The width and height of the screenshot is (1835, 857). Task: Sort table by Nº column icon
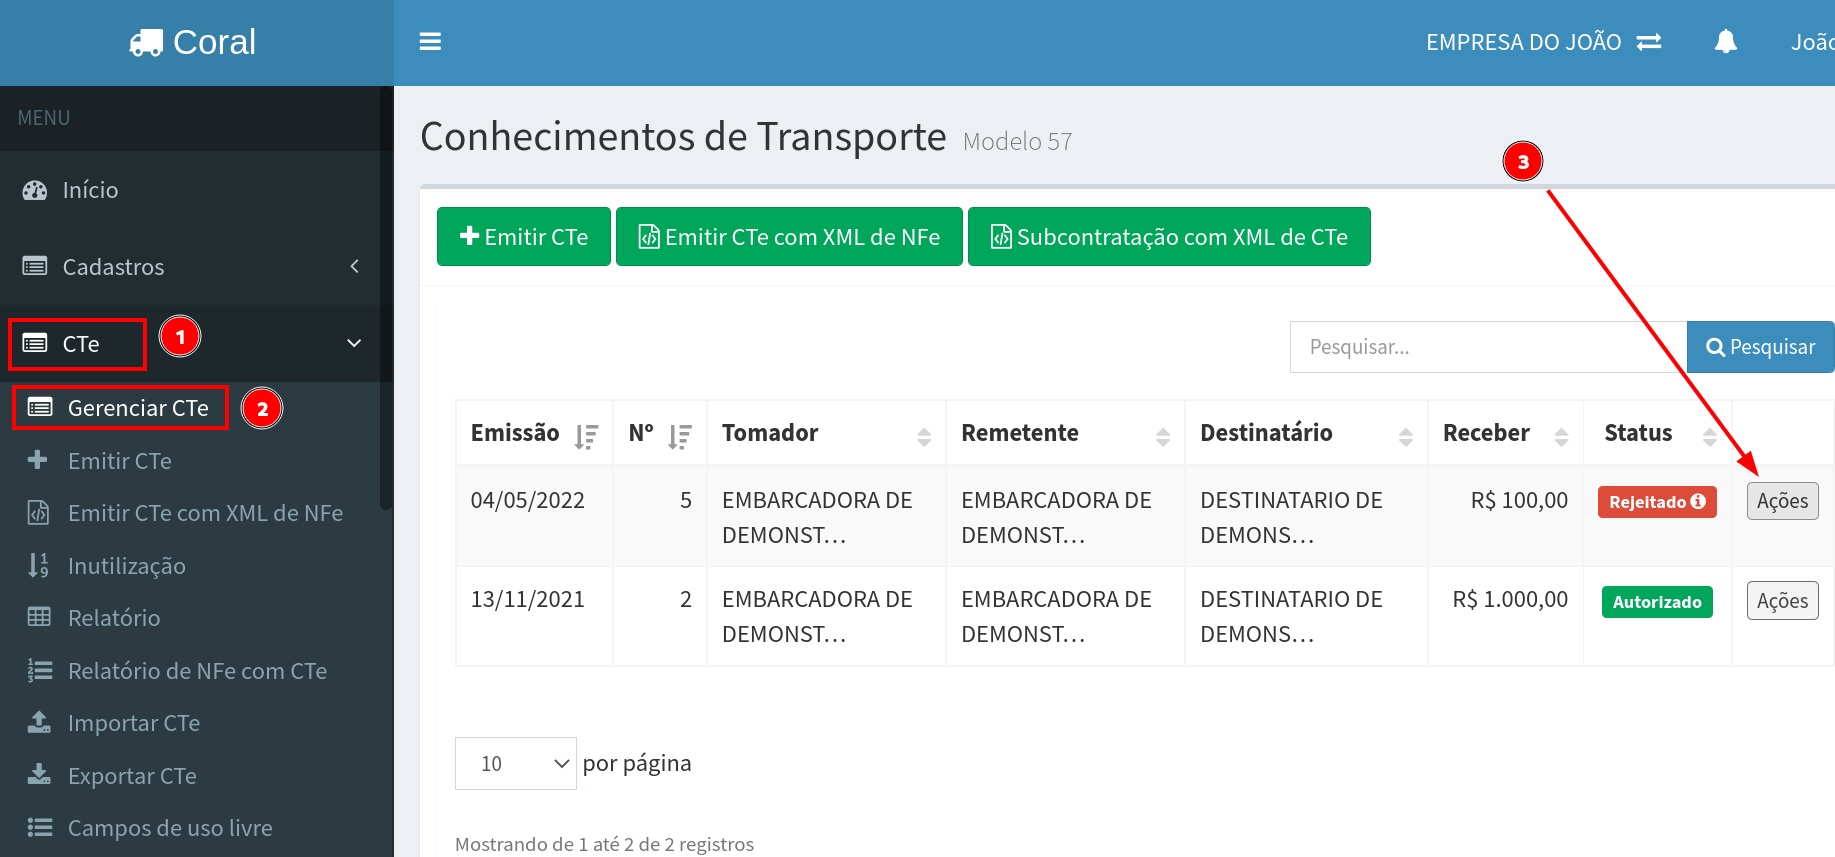coord(680,436)
